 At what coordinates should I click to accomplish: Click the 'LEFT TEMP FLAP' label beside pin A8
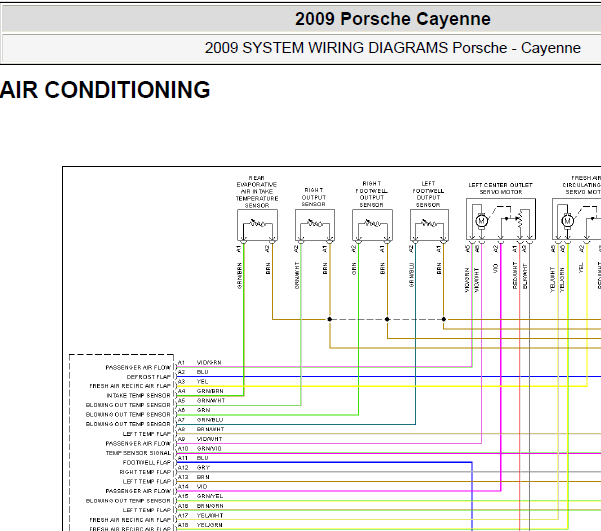[x=147, y=434]
